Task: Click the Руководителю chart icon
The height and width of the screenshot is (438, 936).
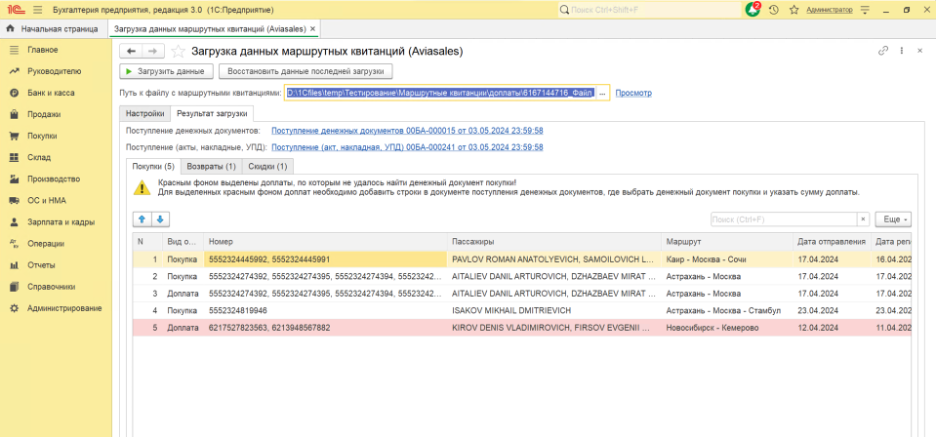Action: [14, 72]
